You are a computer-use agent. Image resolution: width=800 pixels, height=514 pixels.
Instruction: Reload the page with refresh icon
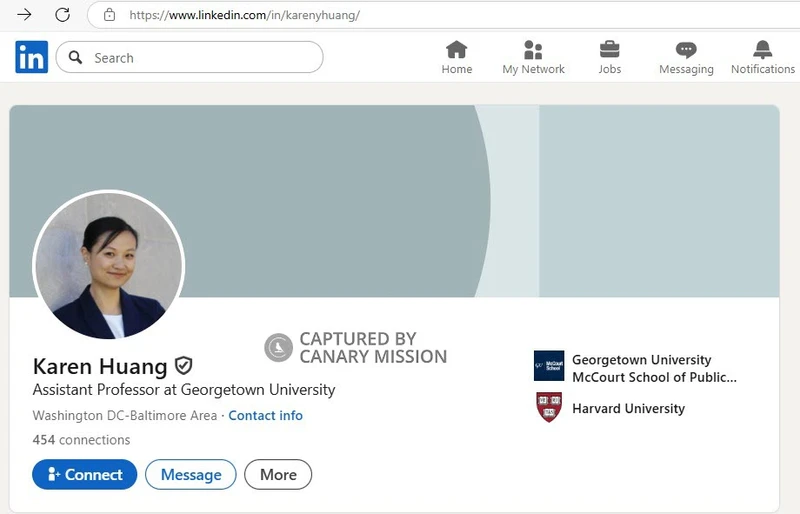click(62, 14)
